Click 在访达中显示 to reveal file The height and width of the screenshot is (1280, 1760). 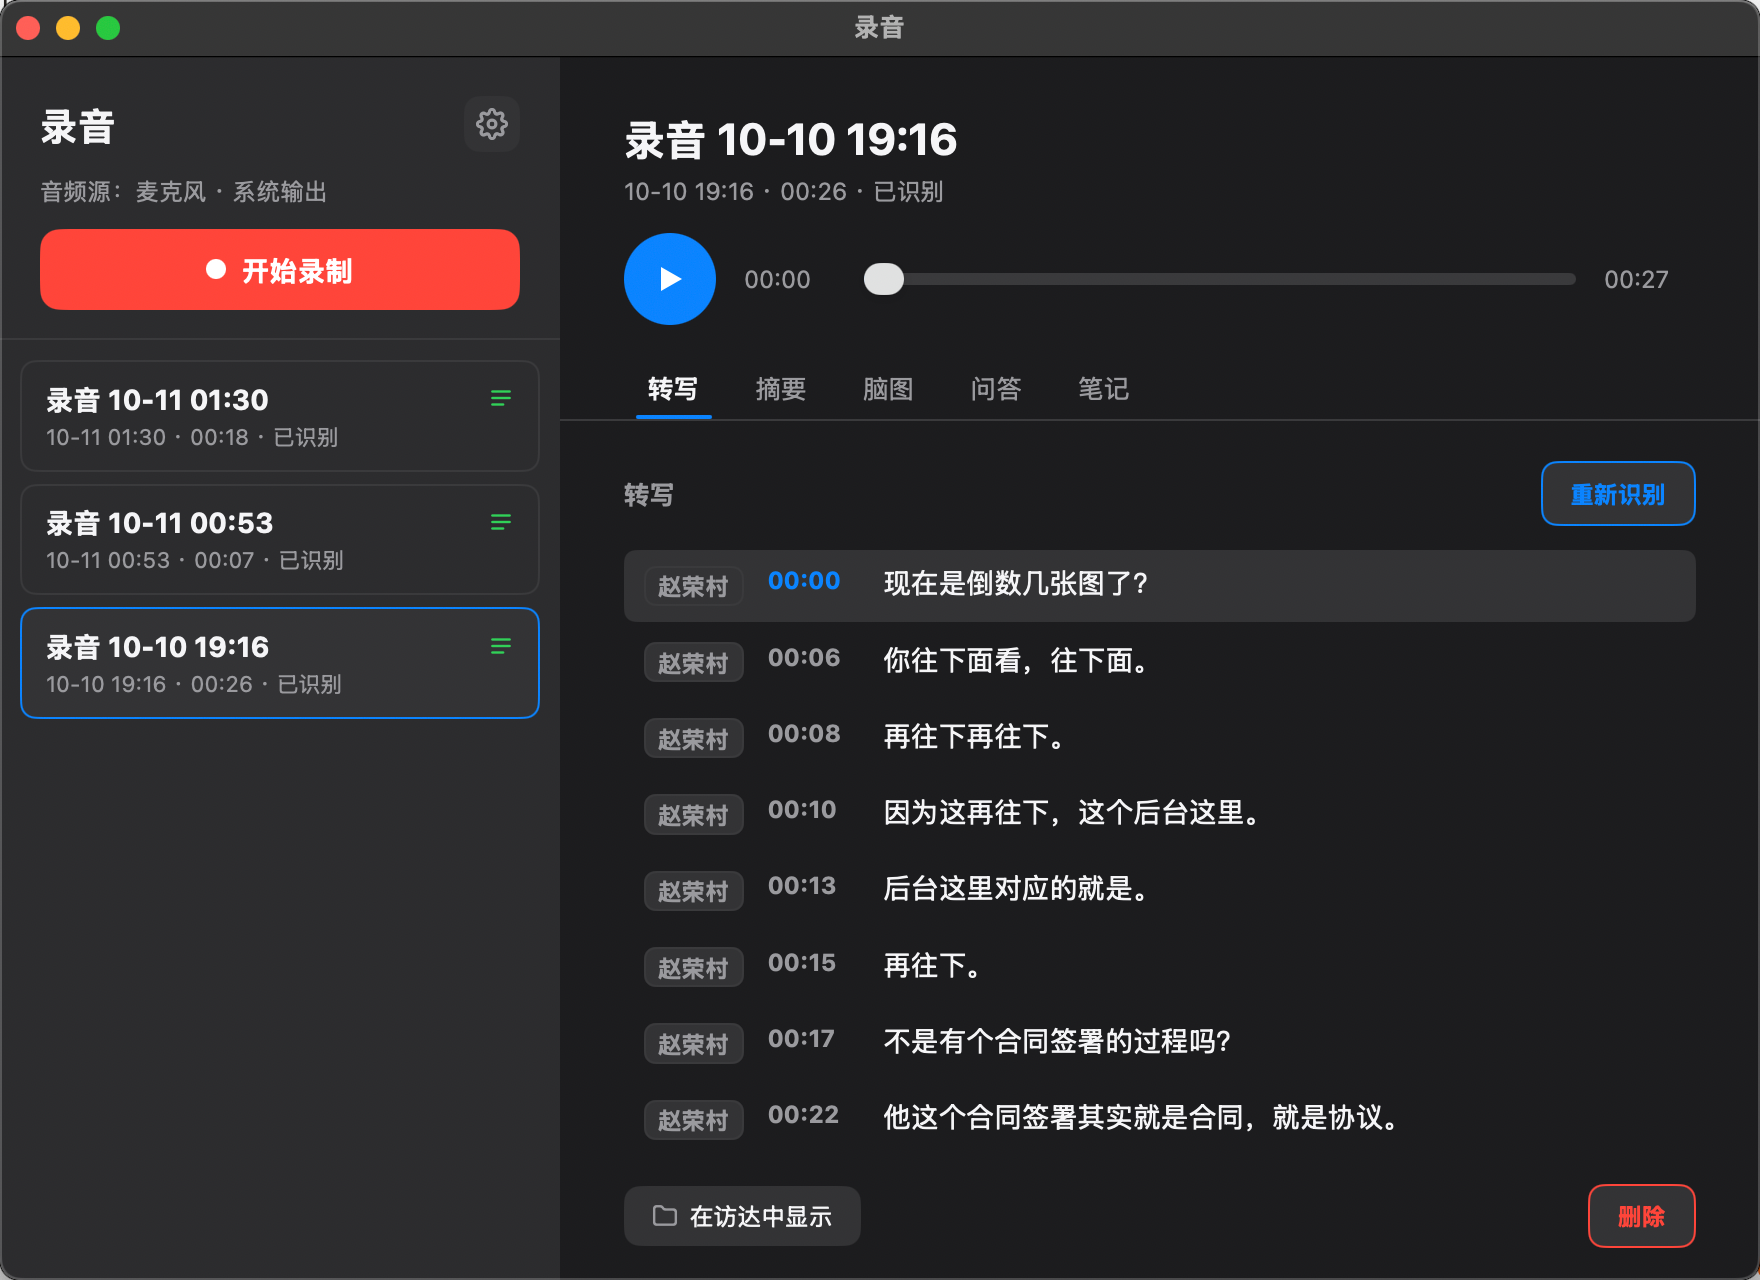pyautogui.click(x=742, y=1216)
